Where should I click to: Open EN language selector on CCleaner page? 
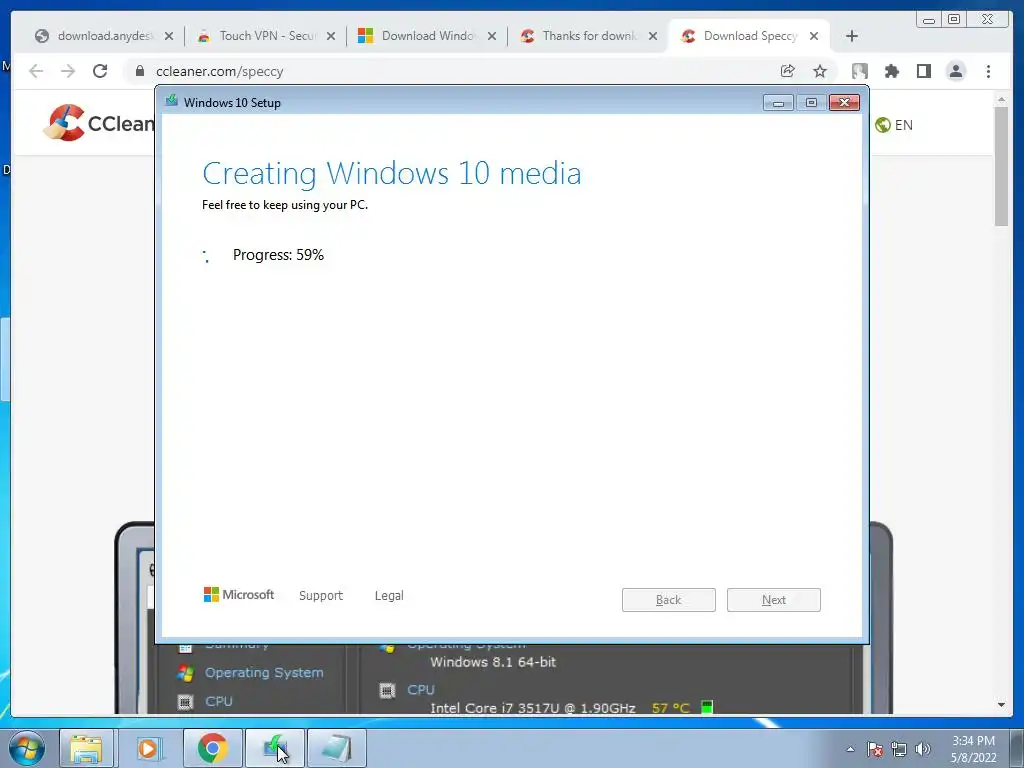click(x=893, y=125)
